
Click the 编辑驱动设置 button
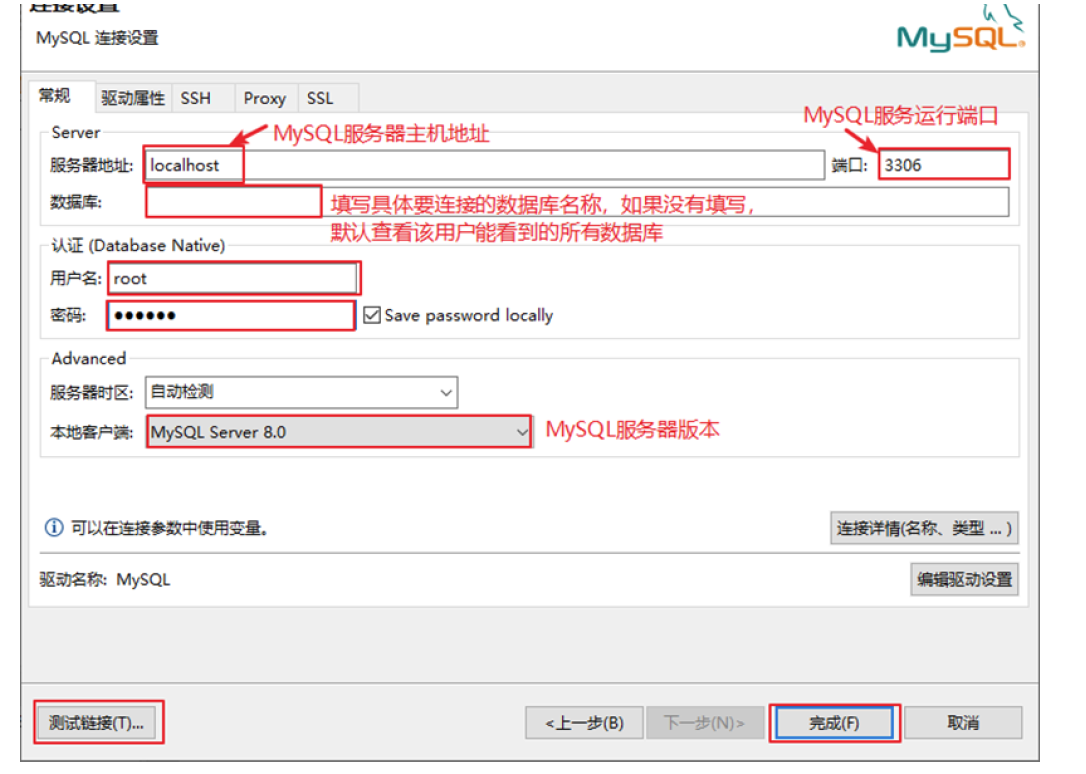964,579
